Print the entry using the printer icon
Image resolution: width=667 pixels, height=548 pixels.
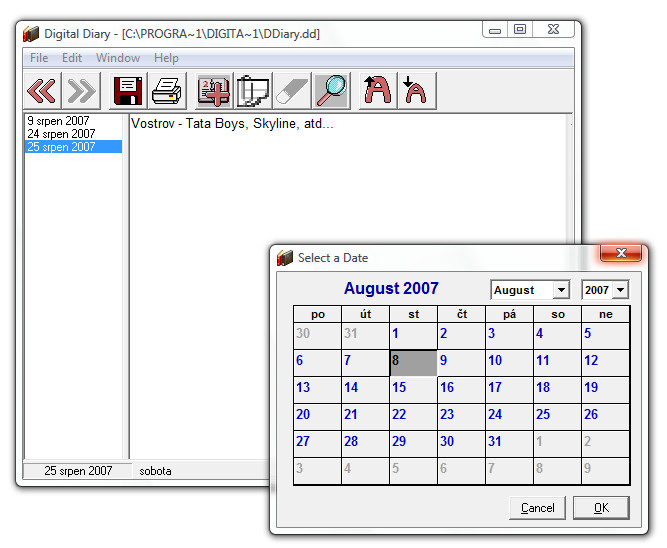167,91
